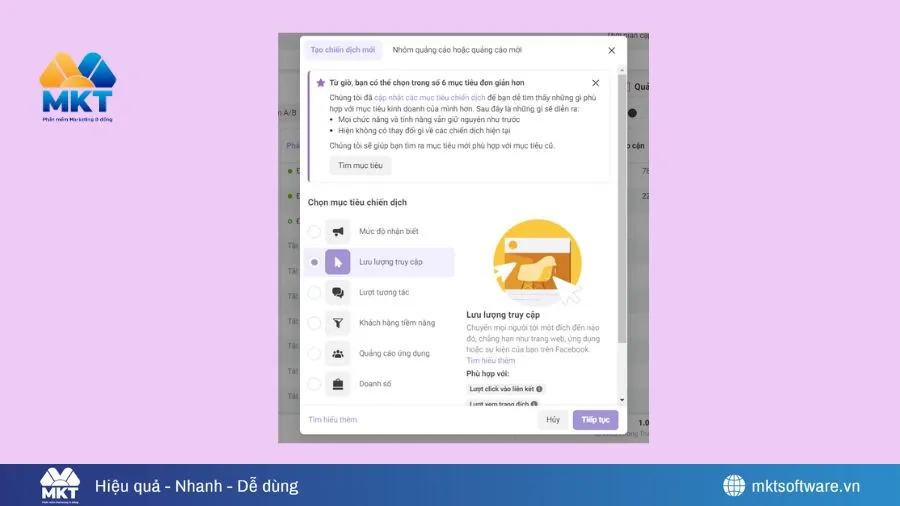Open Tìm hiểu thêm link under traffic description

point(491,360)
